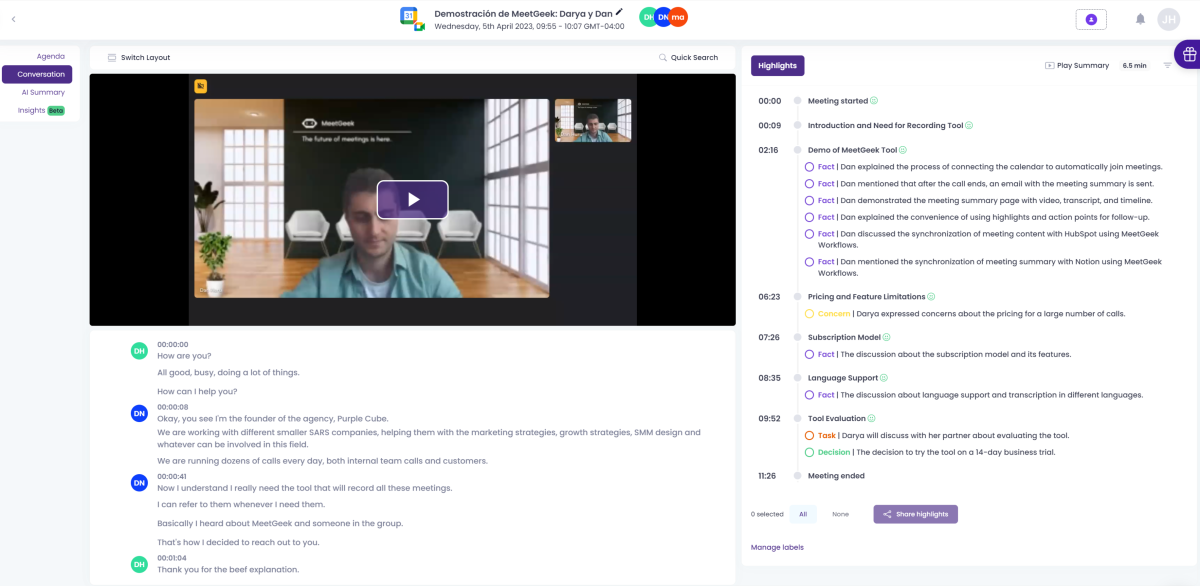Go back using the top-left arrow
Image resolution: width=1200 pixels, height=586 pixels.
click(x=13, y=19)
